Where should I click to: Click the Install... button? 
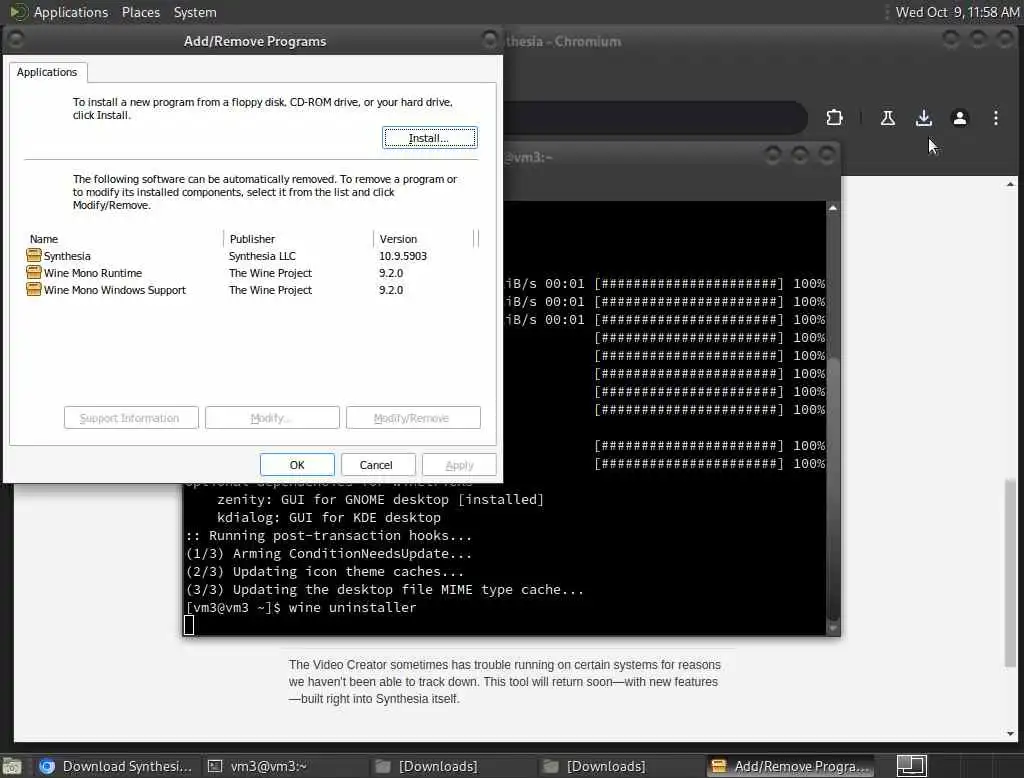coord(429,138)
